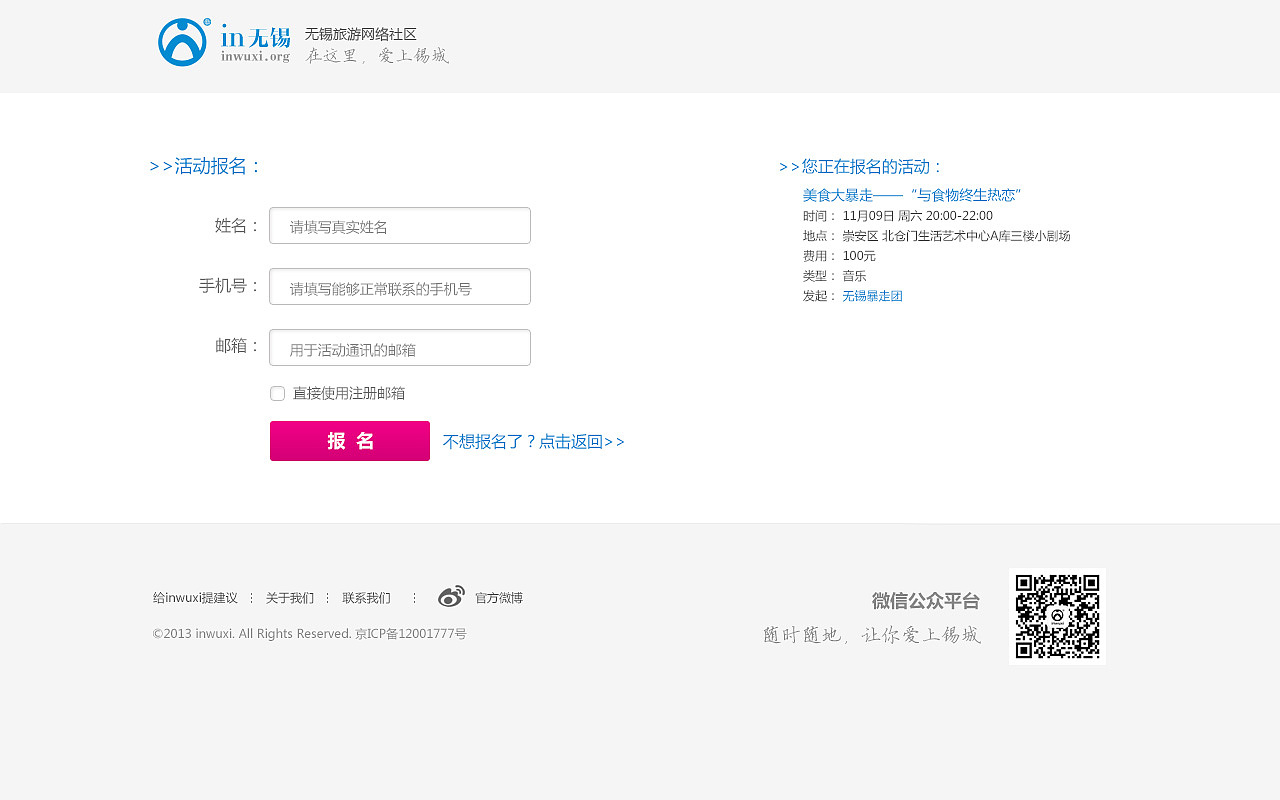Open the Weibo icon in footer
1280x800 pixels.
(x=451, y=597)
